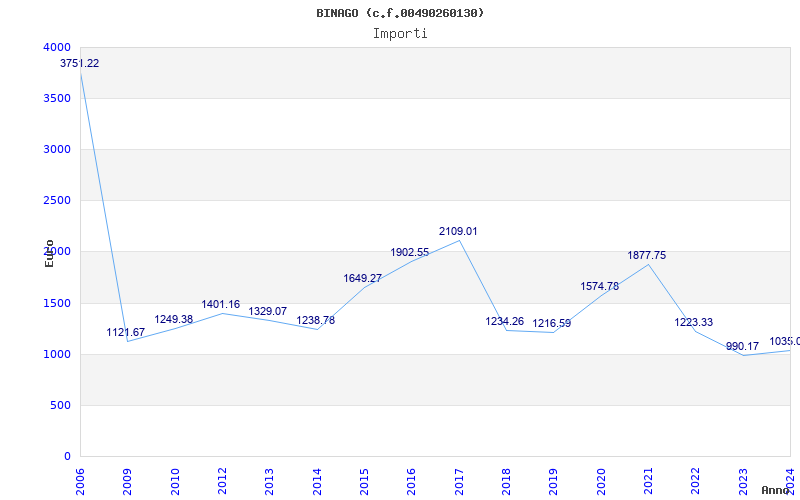Select the 1877.75 data label

pos(646,256)
